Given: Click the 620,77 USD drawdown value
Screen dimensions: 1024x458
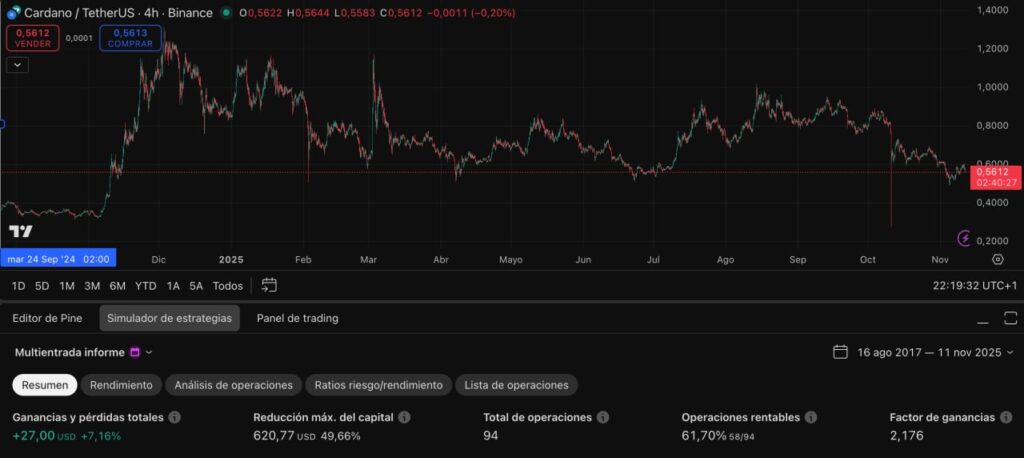Looking at the screenshot, I should [x=285, y=436].
